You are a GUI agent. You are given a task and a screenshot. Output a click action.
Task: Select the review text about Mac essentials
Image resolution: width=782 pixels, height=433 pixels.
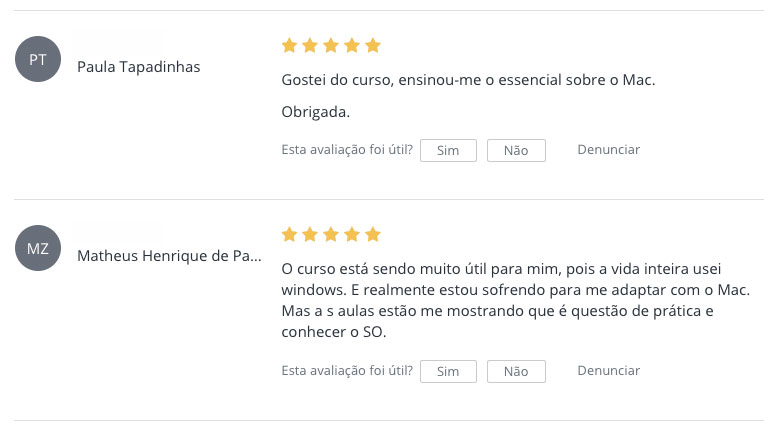(468, 80)
